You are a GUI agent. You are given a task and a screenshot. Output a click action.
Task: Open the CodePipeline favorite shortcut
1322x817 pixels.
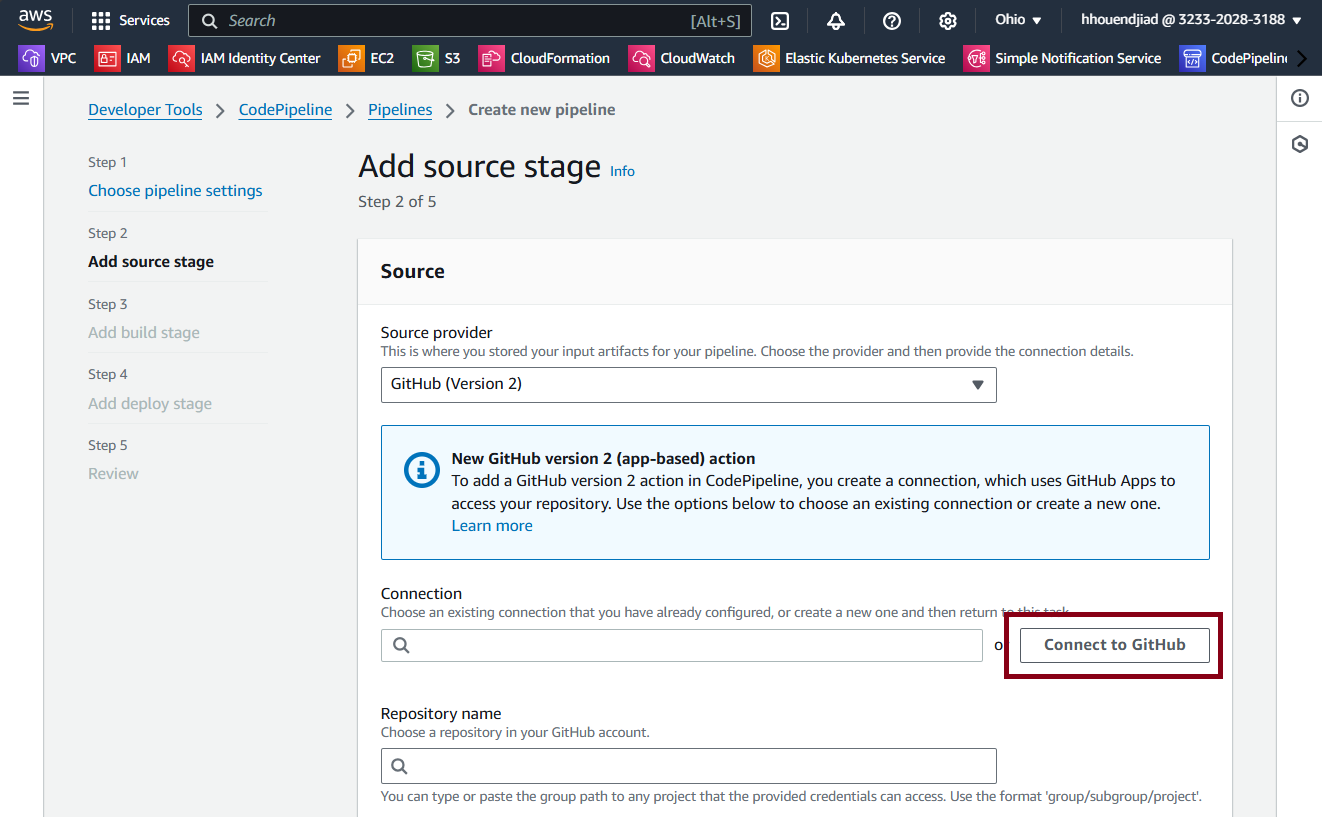(x=1234, y=58)
